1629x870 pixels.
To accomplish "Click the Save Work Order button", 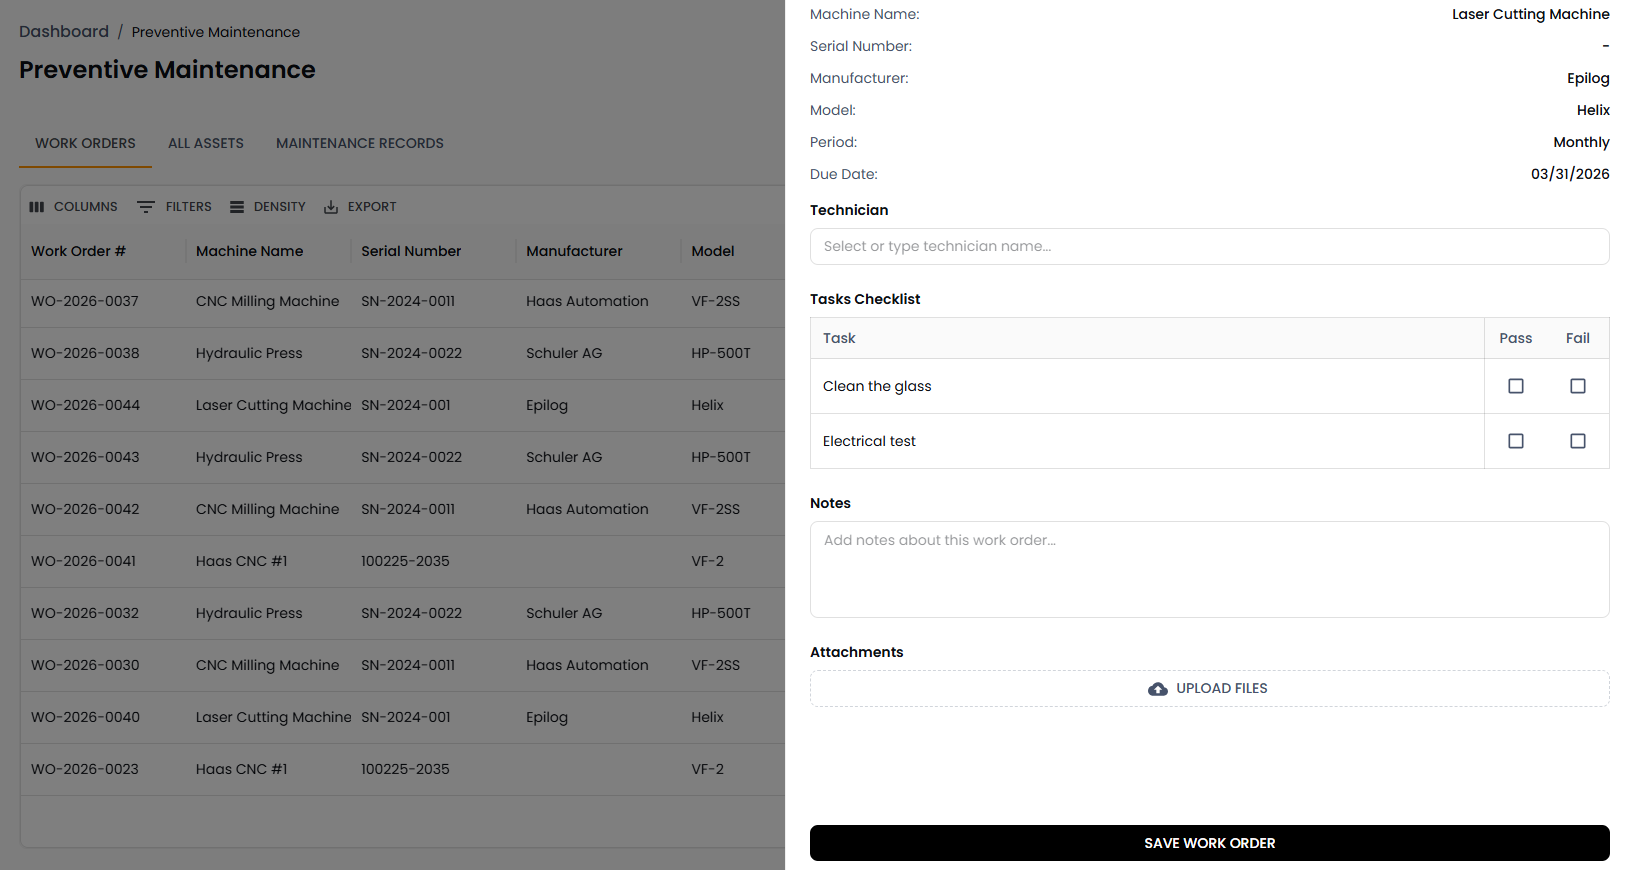I will click(1209, 843).
